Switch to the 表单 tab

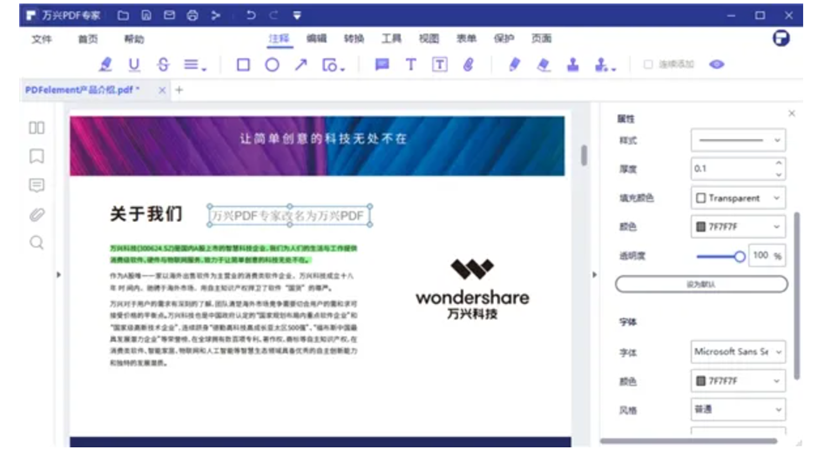[x=466, y=38]
